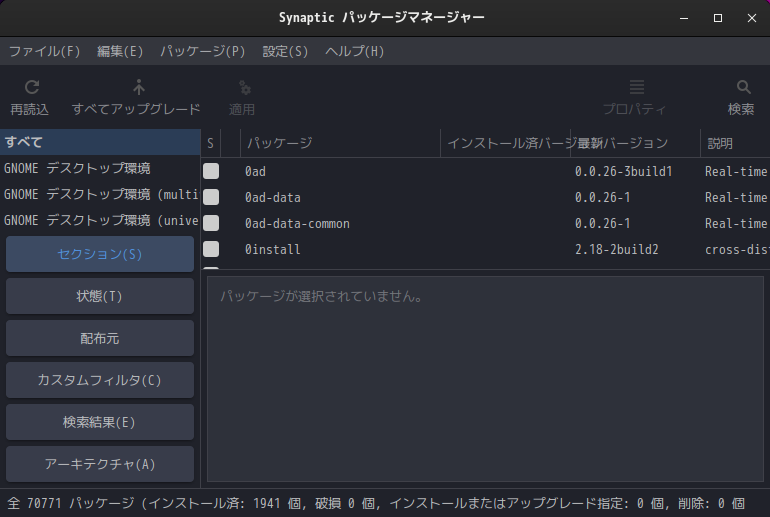Image resolution: width=770 pixels, height=517 pixels.
Task: Click the status bar package count text
Action: coord(376,503)
